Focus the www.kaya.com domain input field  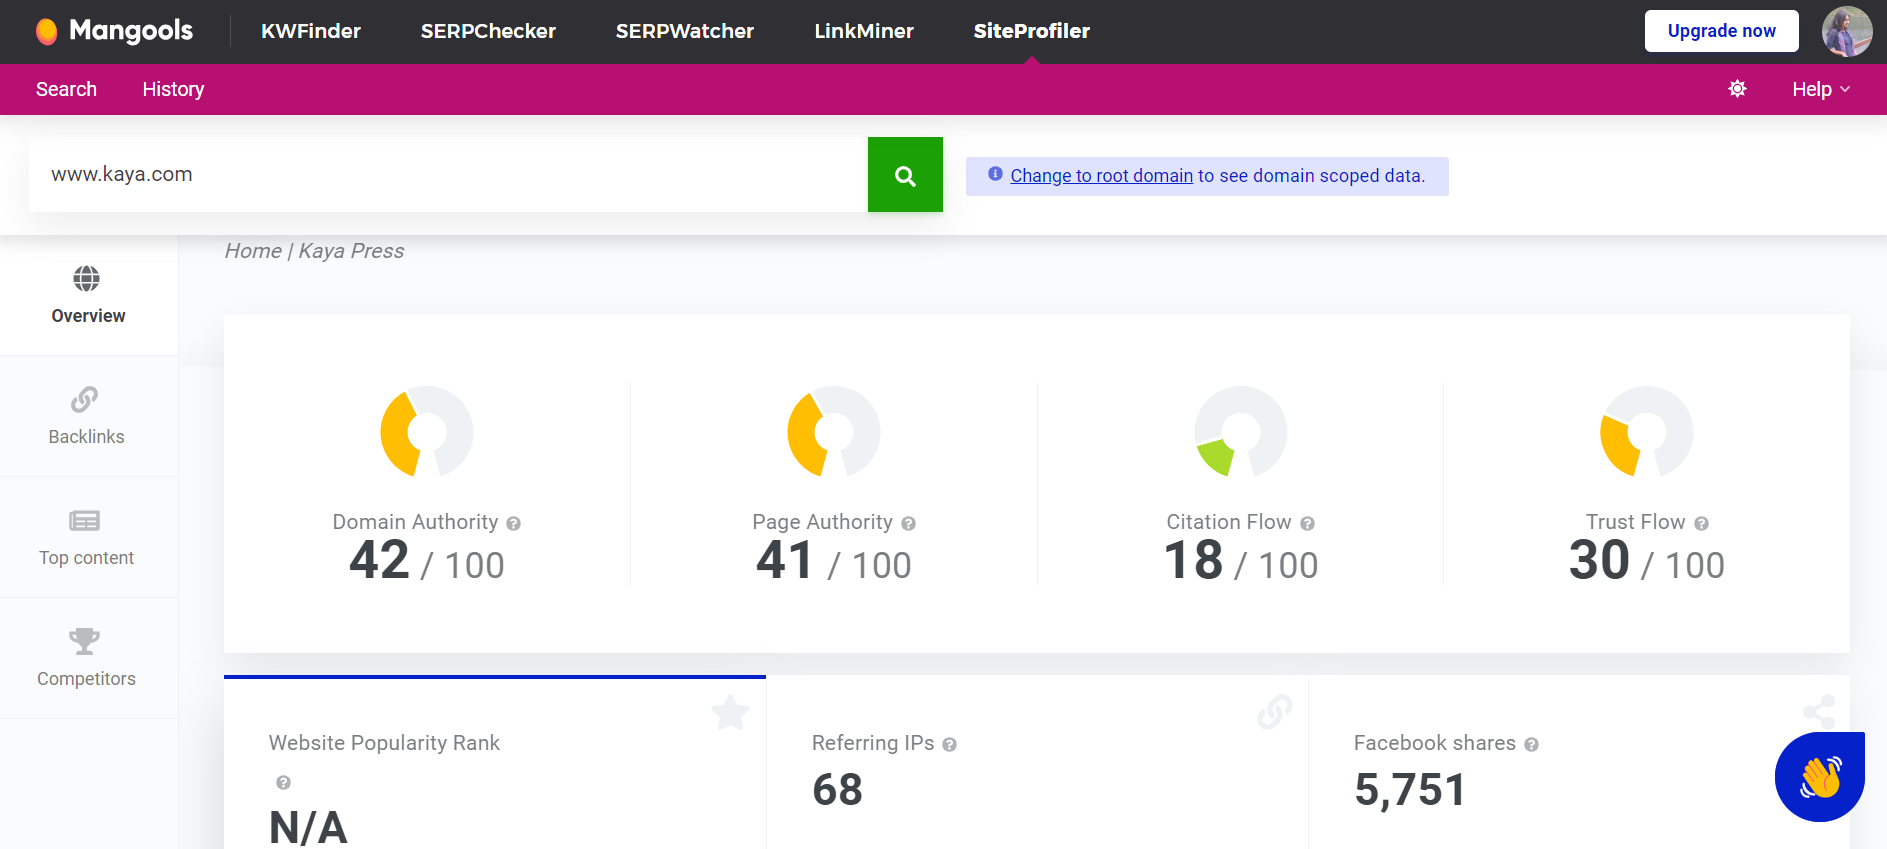click(x=448, y=174)
